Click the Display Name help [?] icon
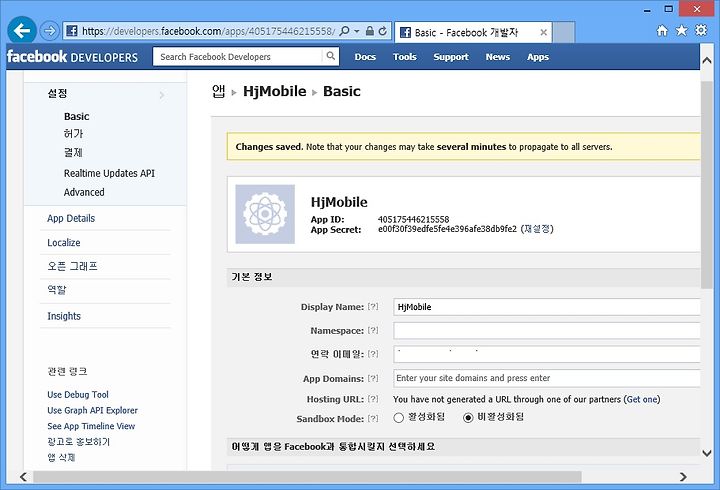This screenshot has width=720, height=490. [373, 306]
